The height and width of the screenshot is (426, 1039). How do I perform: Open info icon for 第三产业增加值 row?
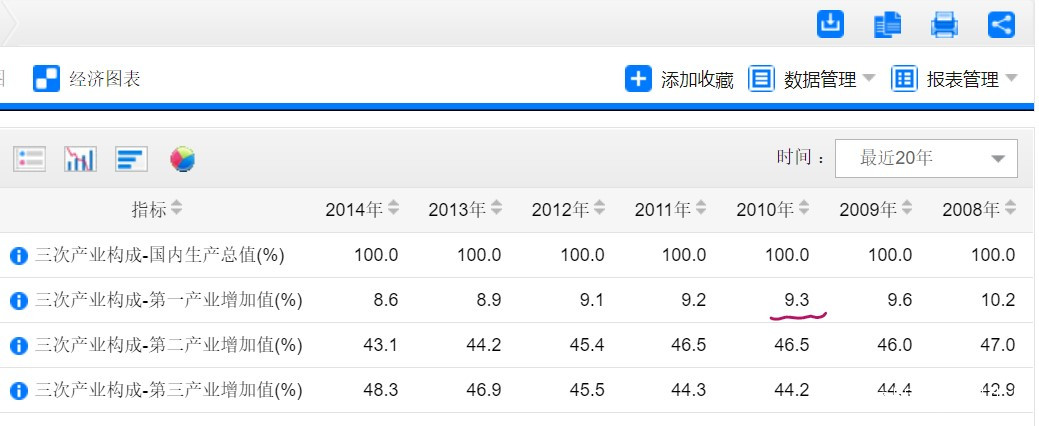click(x=18, y=390)
